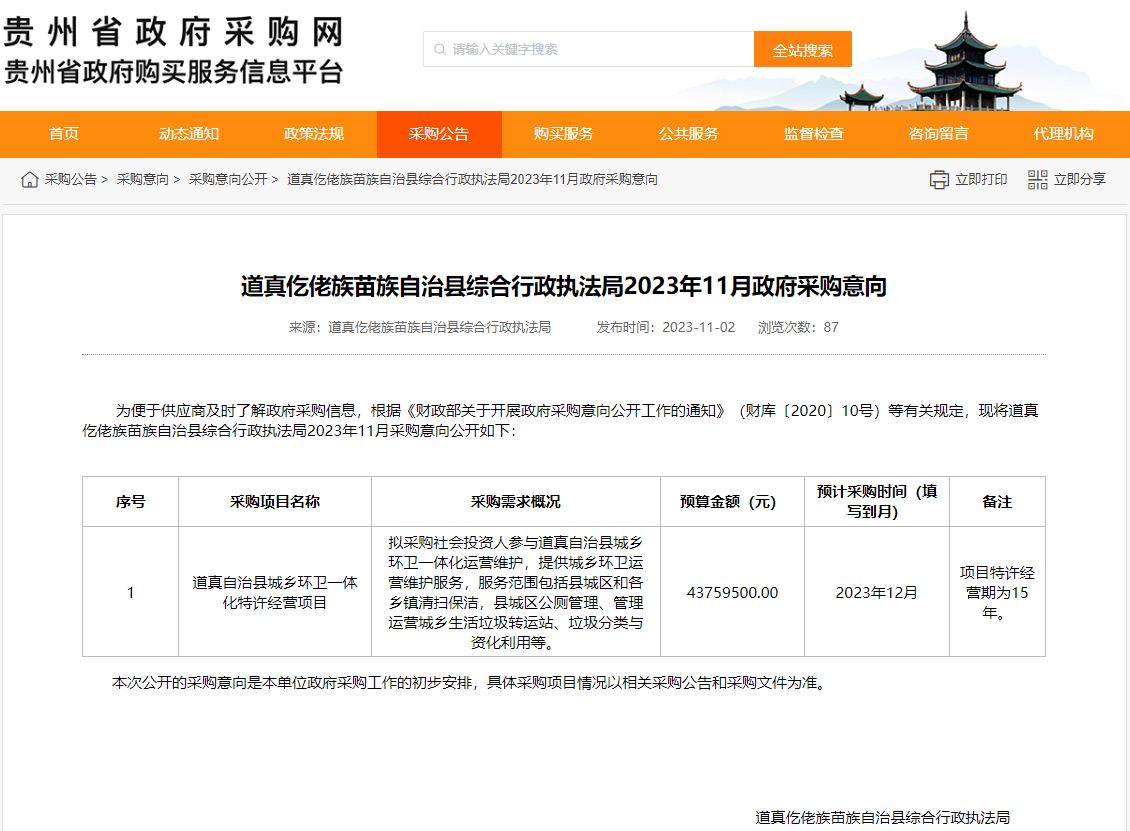Navigate to the 公共服务 section
Viewport: 1130px width, 831px height.
click(689, 134)
